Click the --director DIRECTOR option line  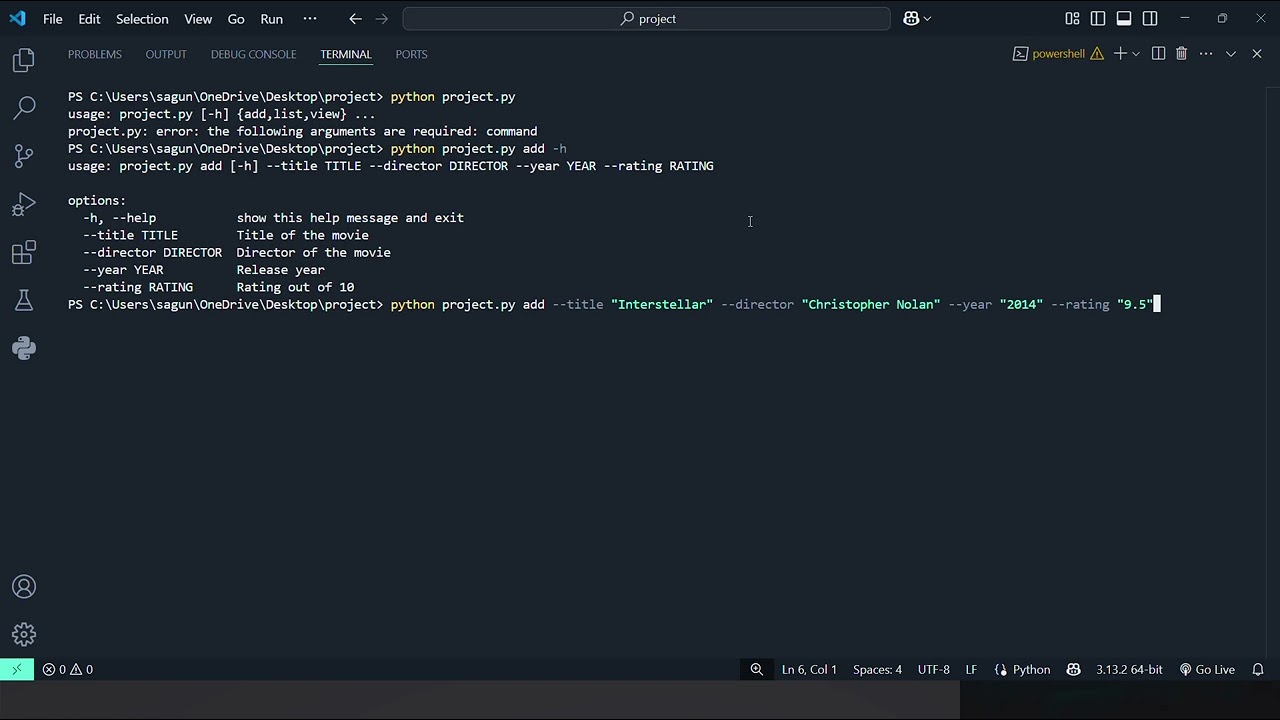pos(237,253)
